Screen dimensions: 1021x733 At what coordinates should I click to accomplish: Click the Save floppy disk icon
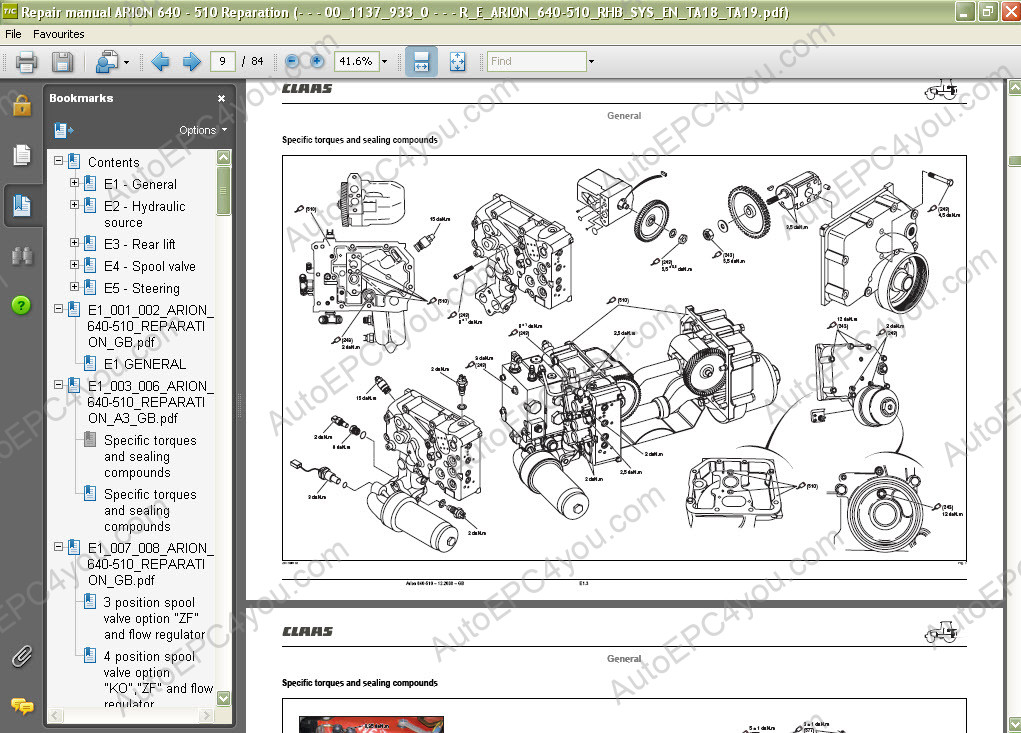coord(62,62)
